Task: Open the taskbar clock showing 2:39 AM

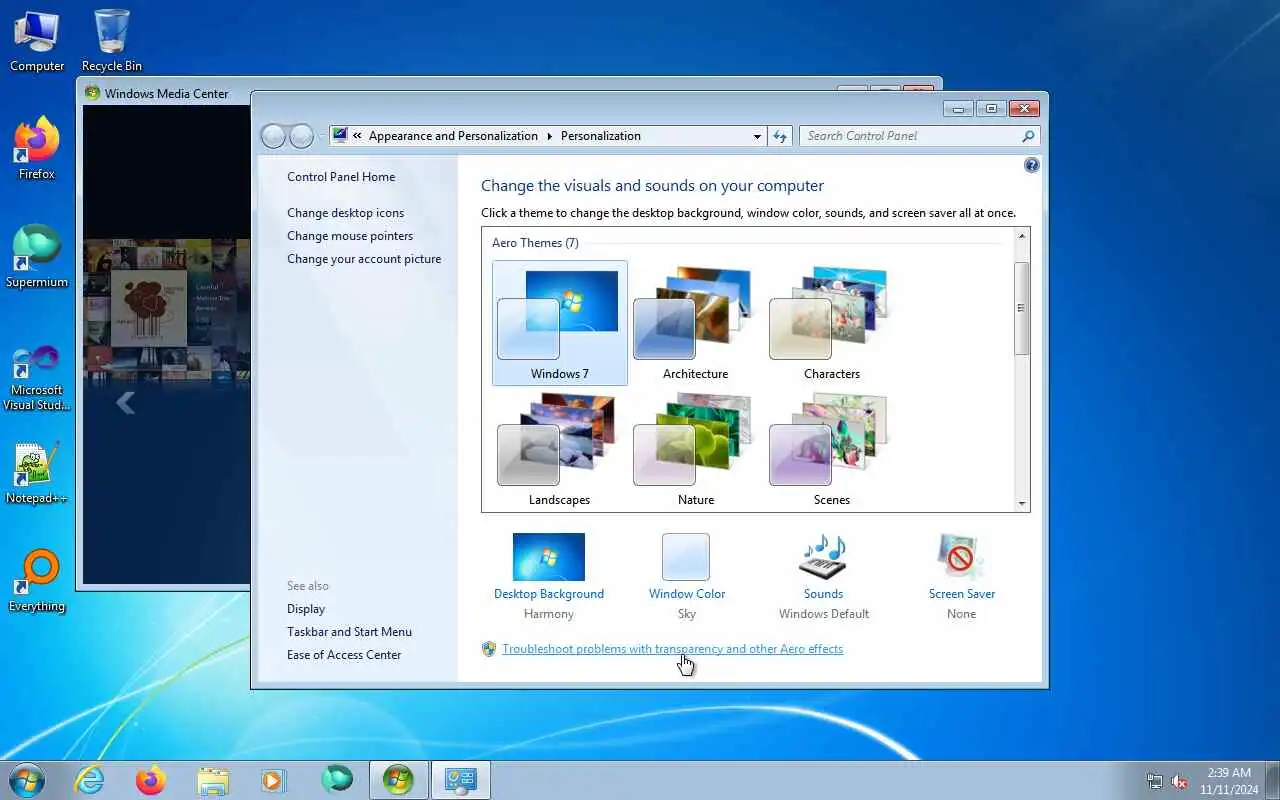Action: (1229, 781)
